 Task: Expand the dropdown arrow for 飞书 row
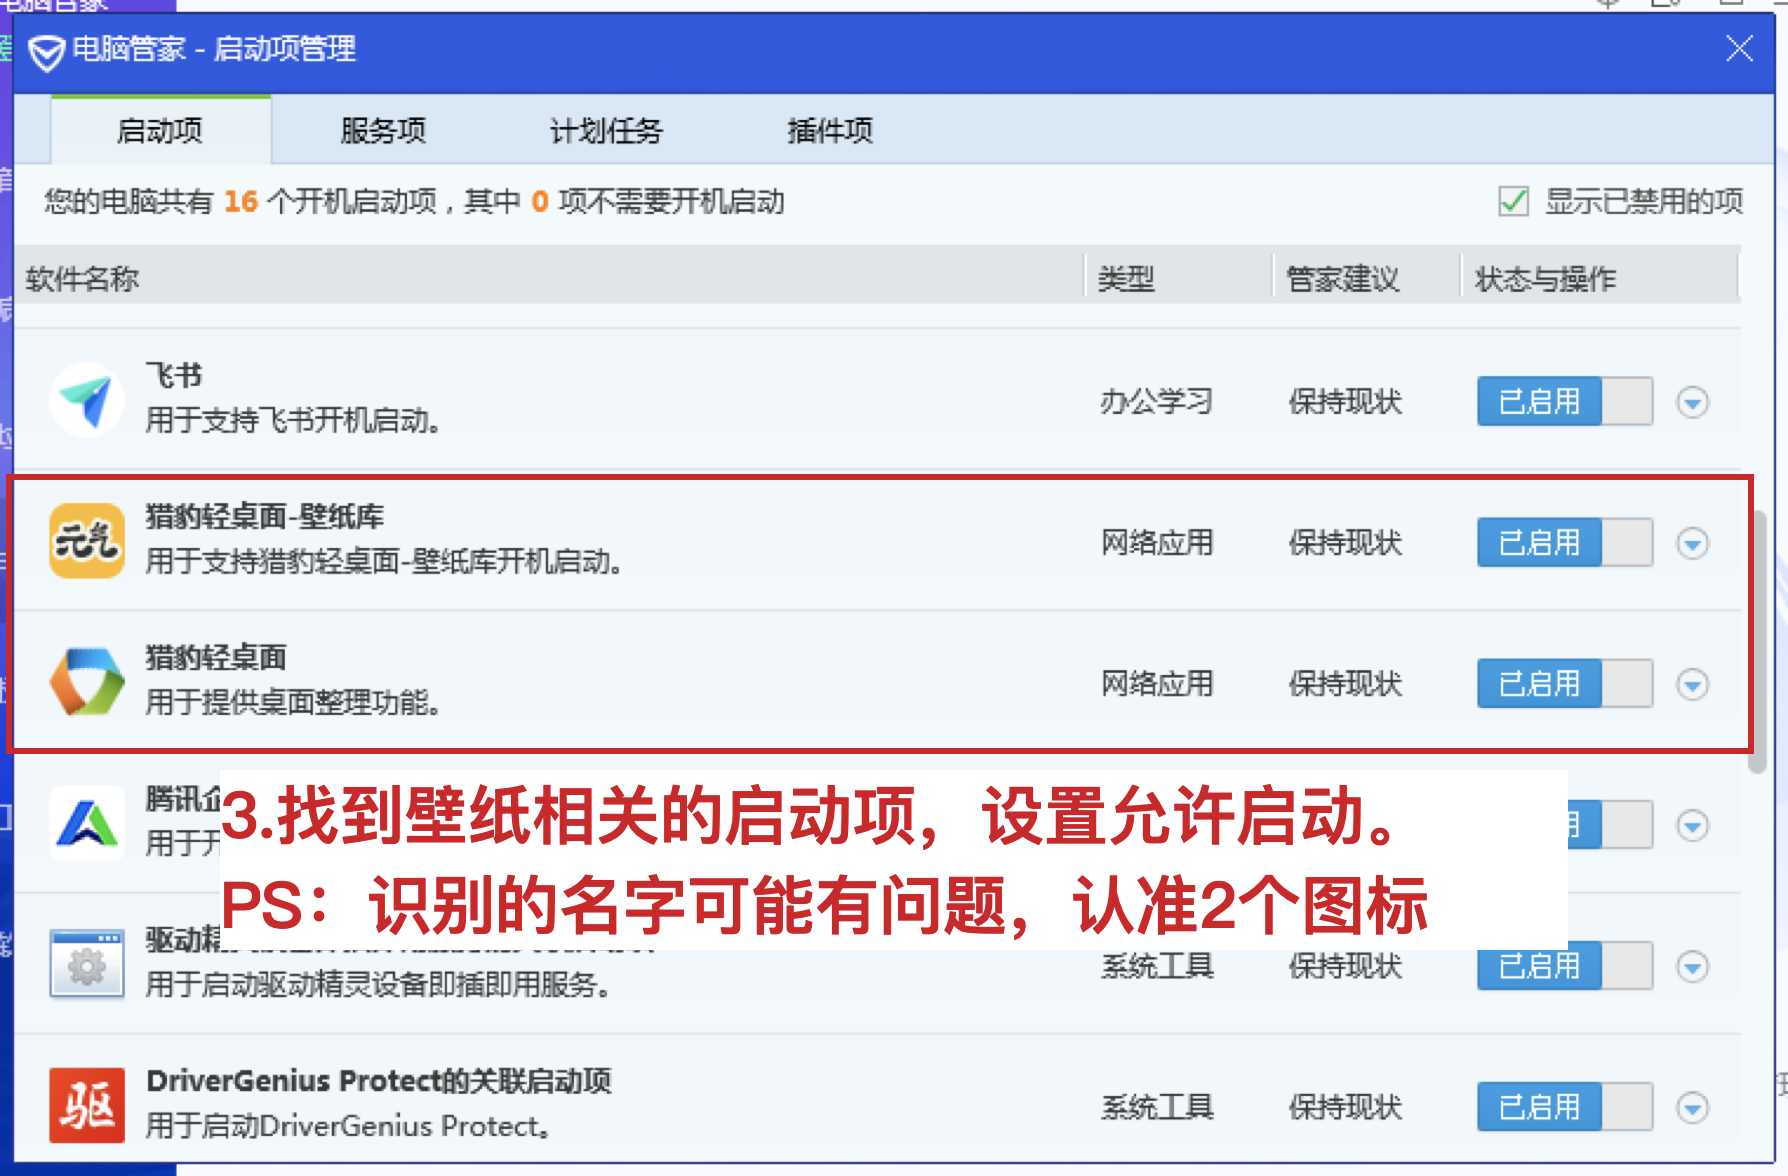click(x=1692, y=402)
